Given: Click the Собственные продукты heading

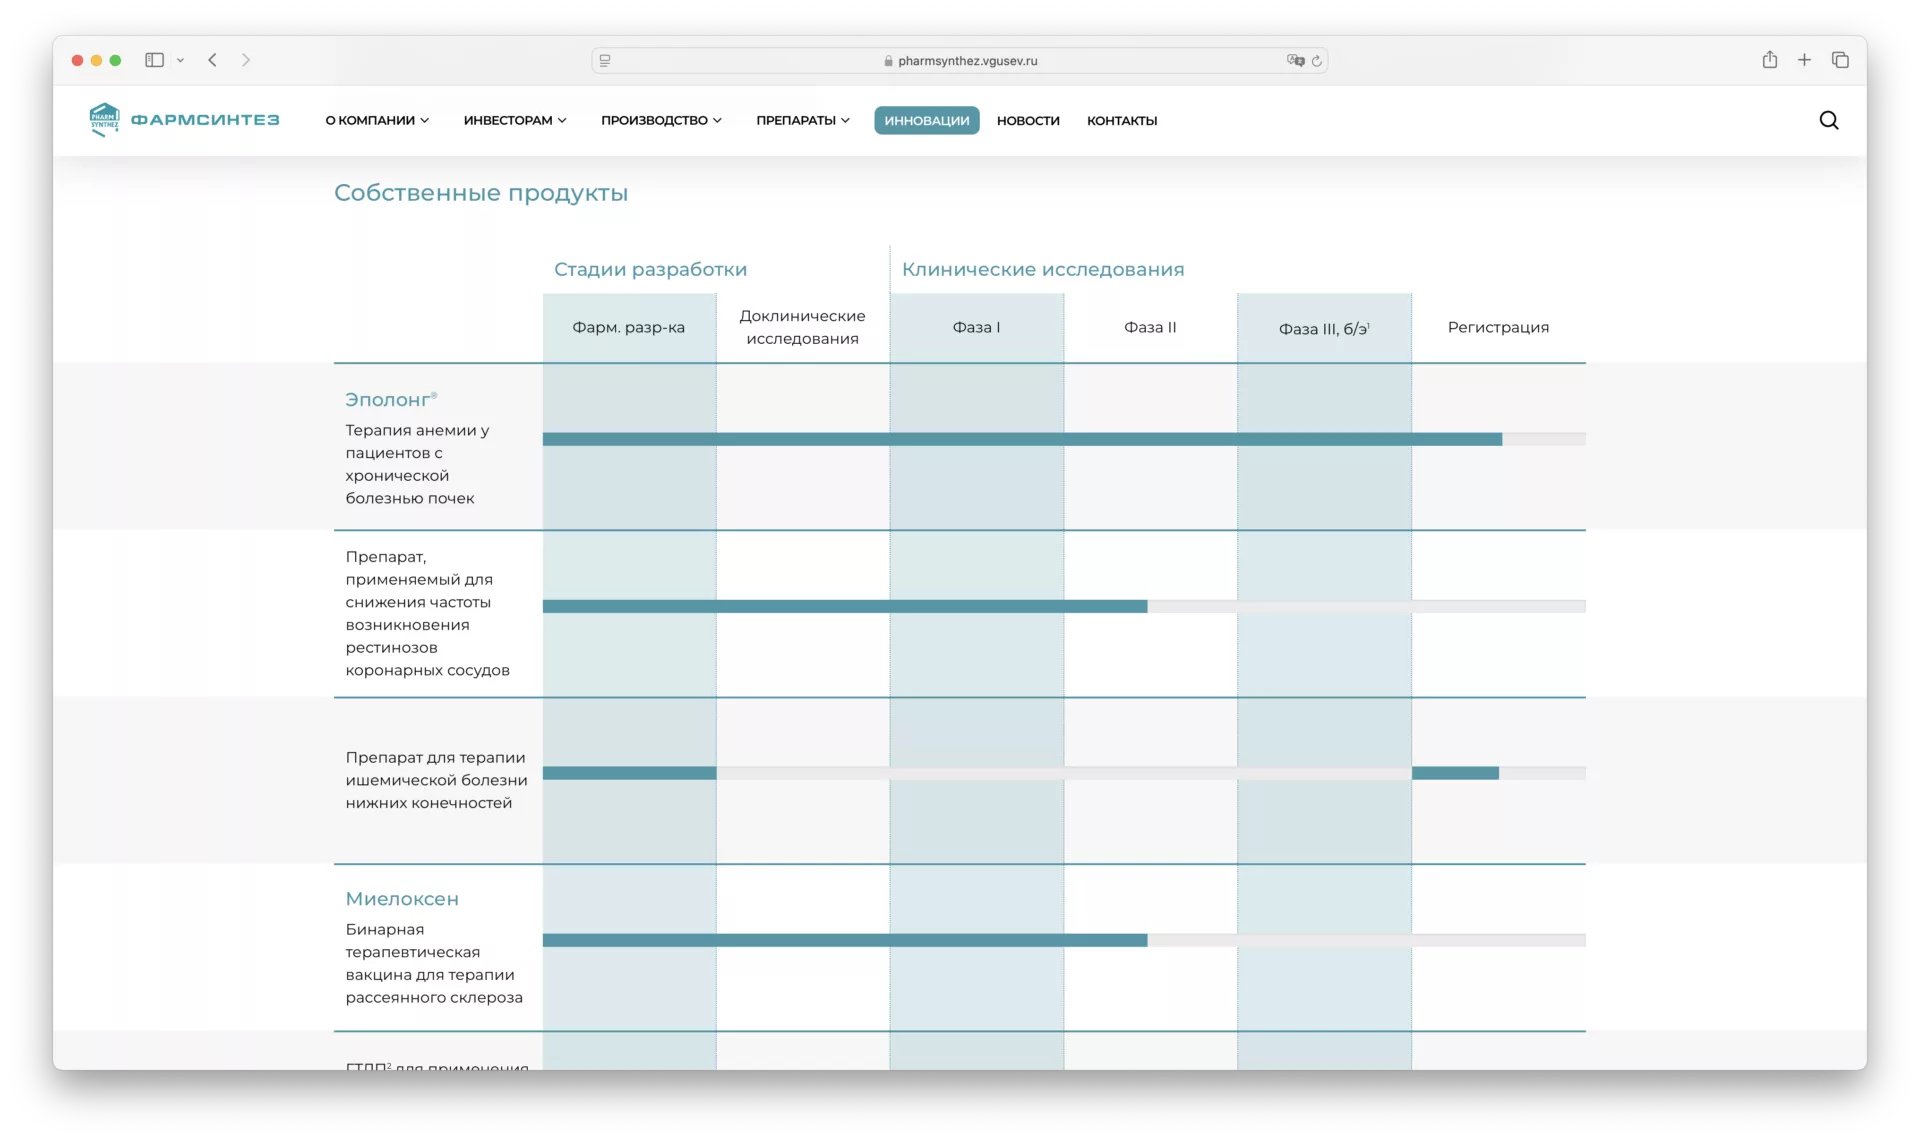Looking at the screenshot, I should pos(481,193).
